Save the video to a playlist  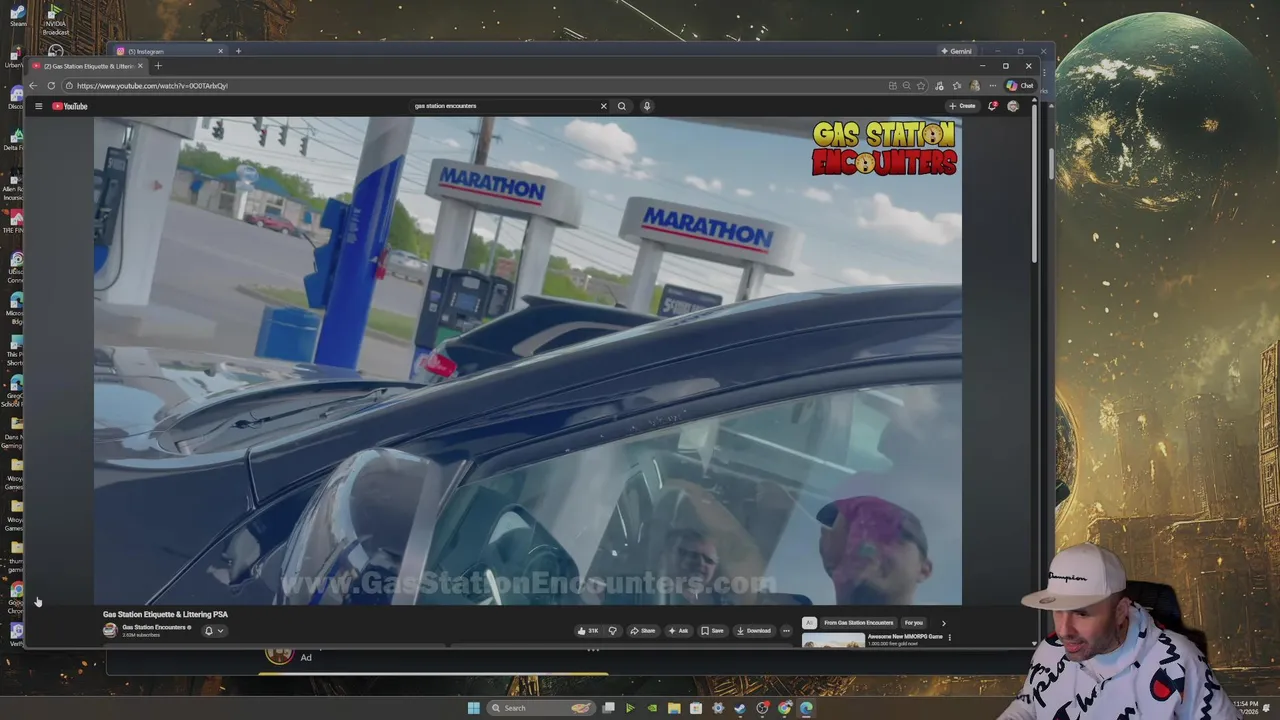[x=712, y=631]
